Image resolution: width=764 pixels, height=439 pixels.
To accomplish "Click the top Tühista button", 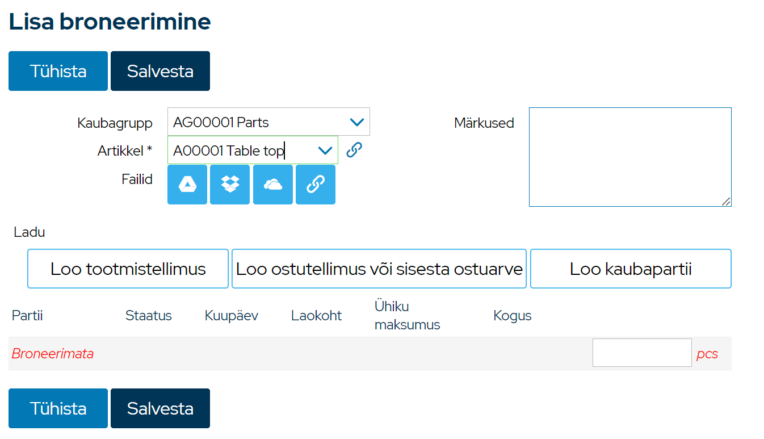I will (58, 71).
